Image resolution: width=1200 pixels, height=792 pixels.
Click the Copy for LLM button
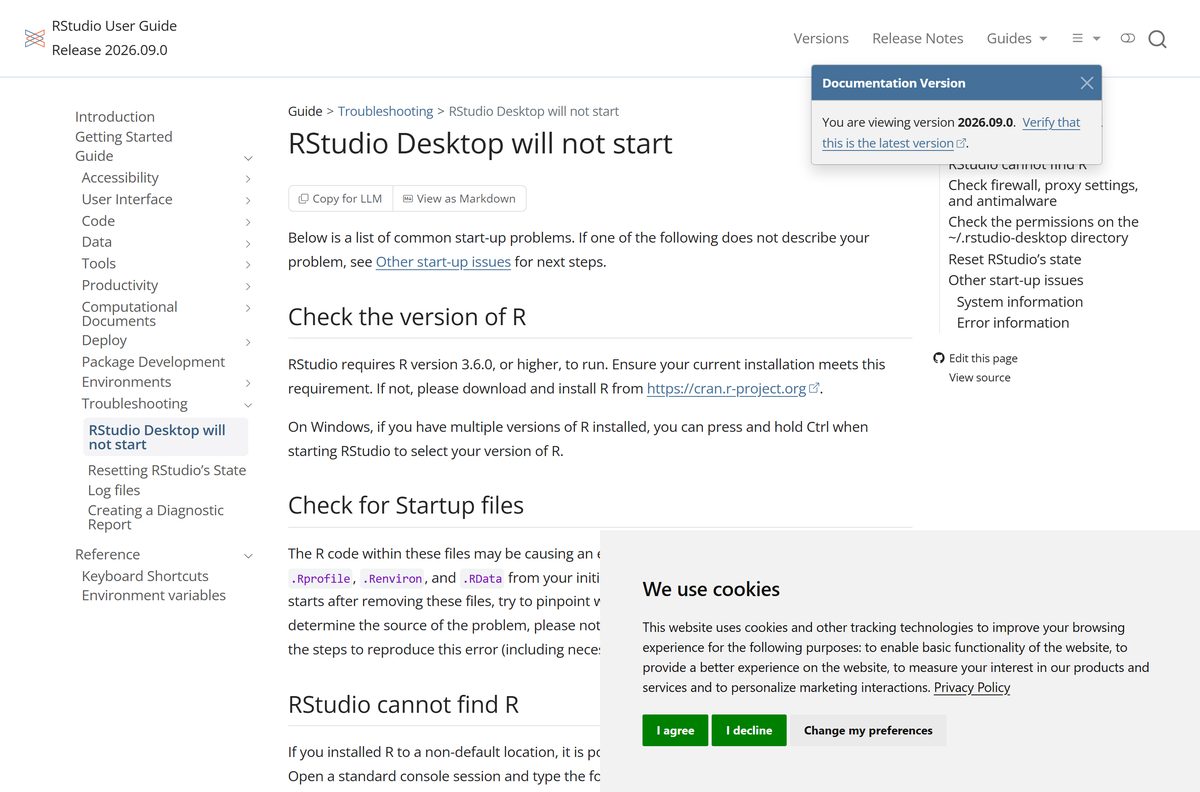pyautogui.click(x=341, y=199)
